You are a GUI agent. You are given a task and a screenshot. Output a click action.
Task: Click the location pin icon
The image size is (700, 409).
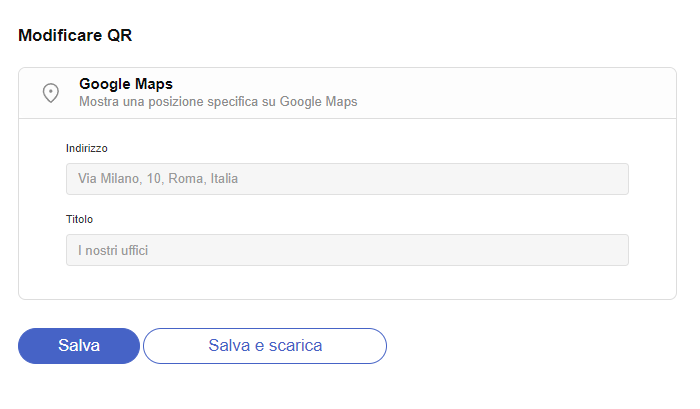coord(50,93)
